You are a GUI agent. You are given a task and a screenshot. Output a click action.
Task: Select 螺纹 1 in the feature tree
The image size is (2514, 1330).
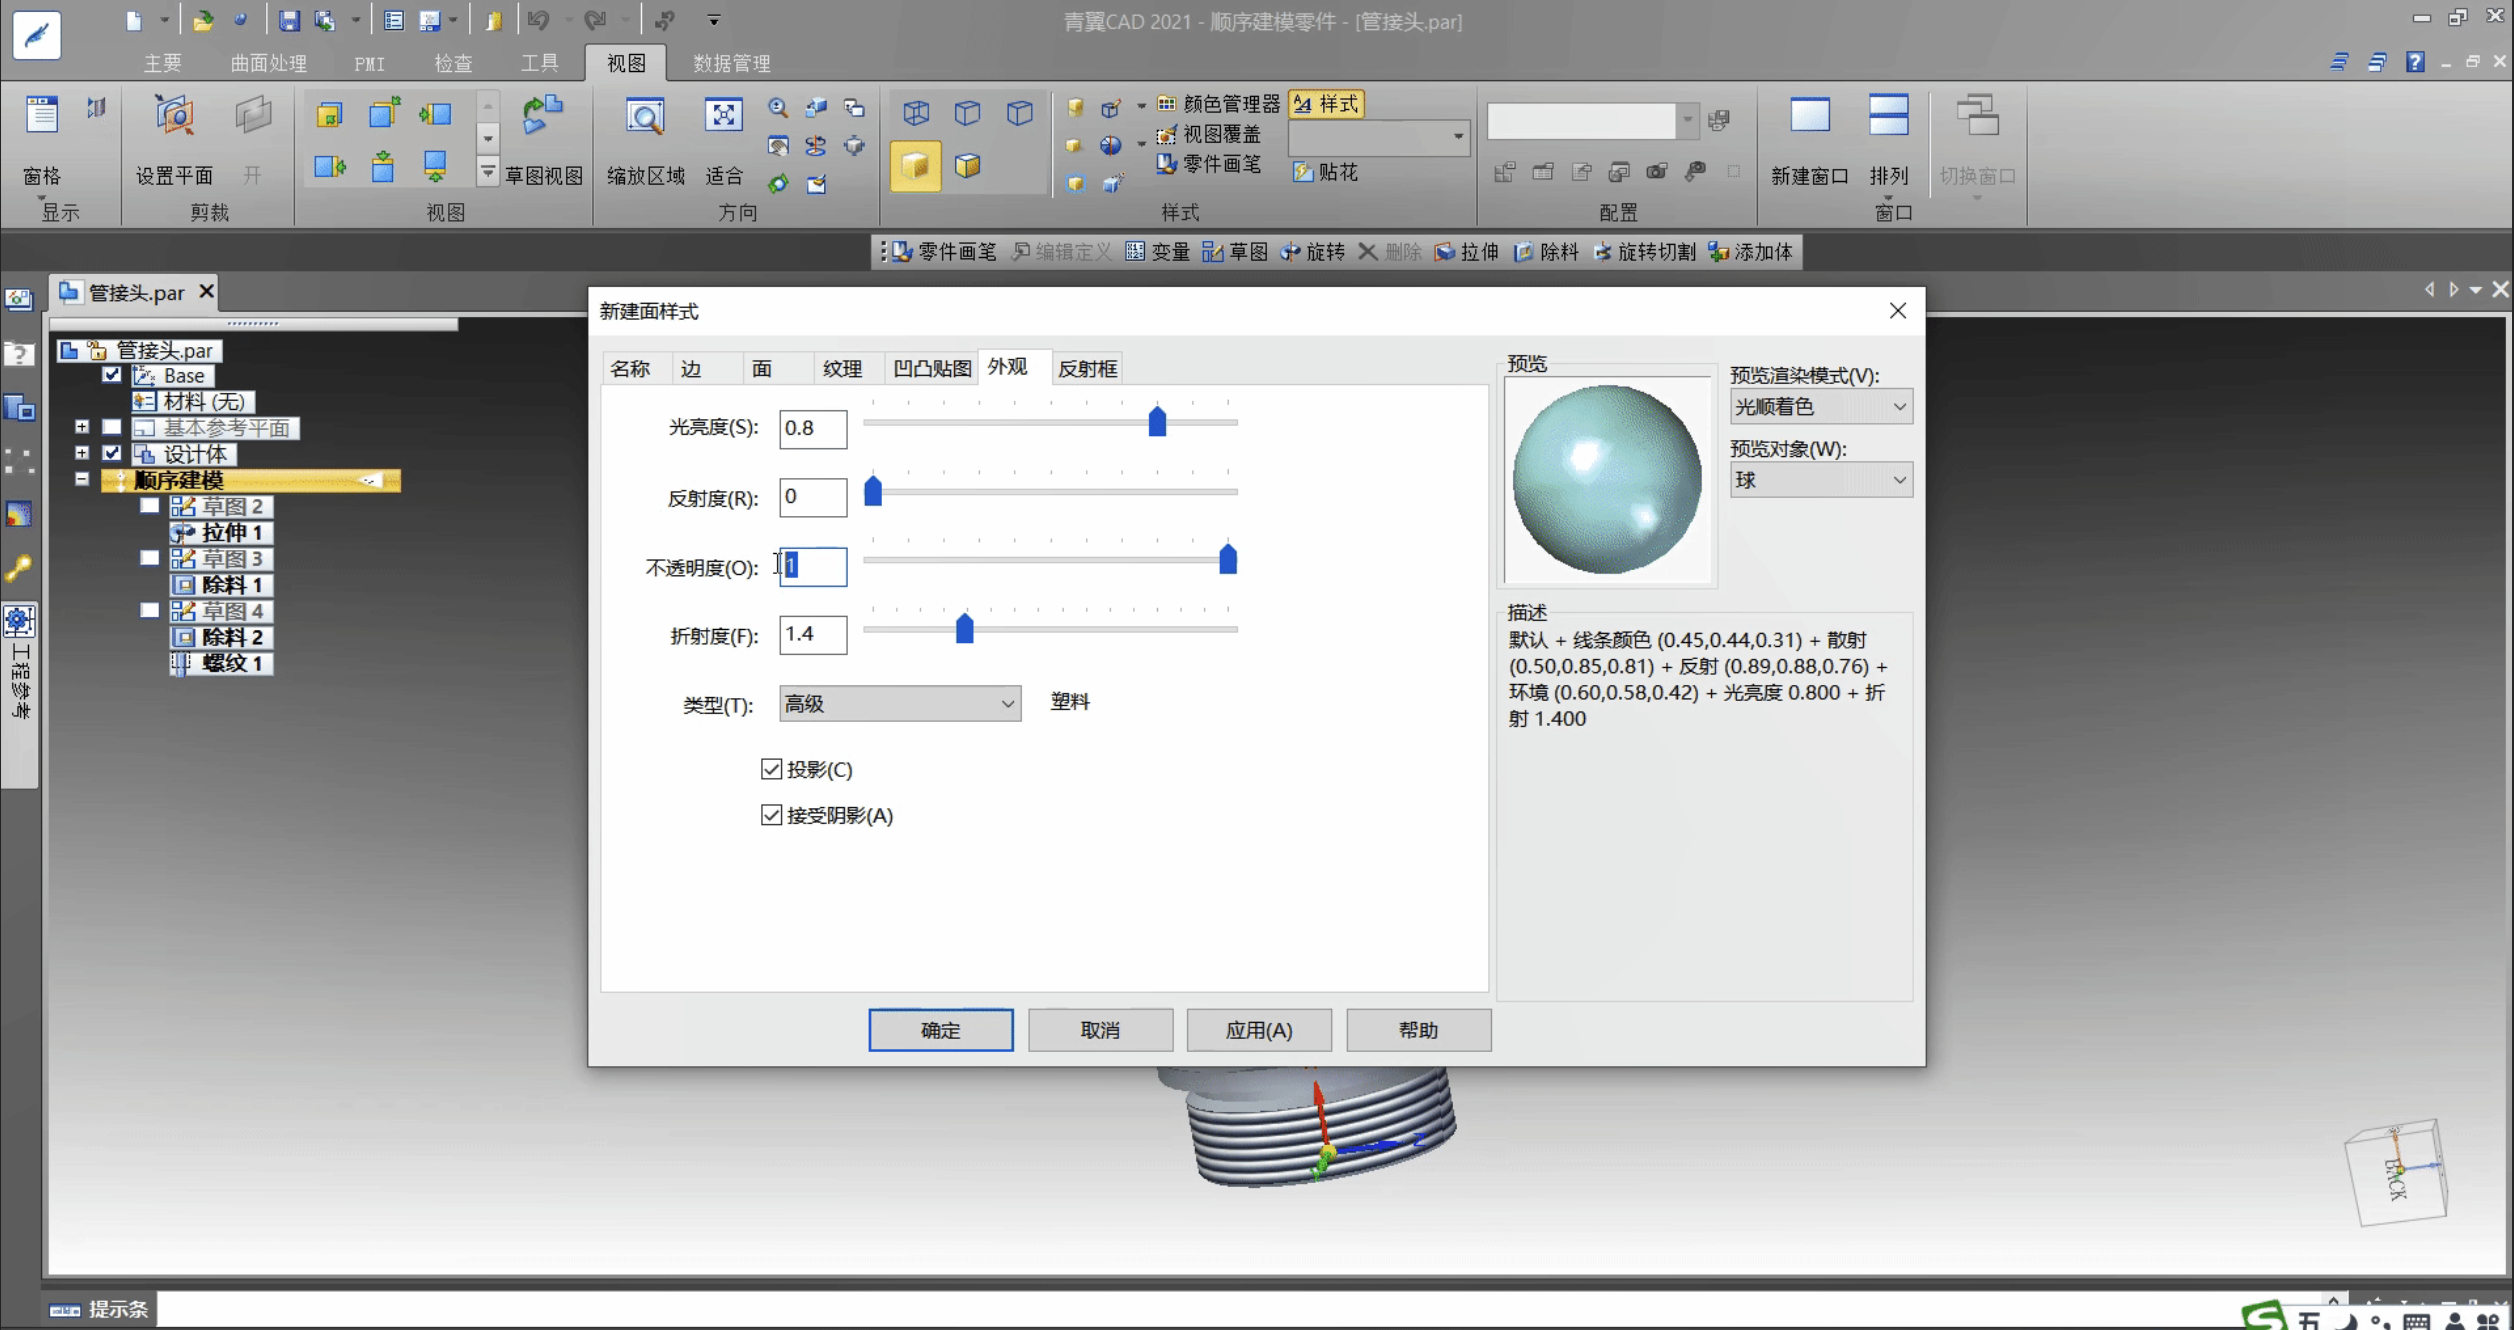click(222, 663)
